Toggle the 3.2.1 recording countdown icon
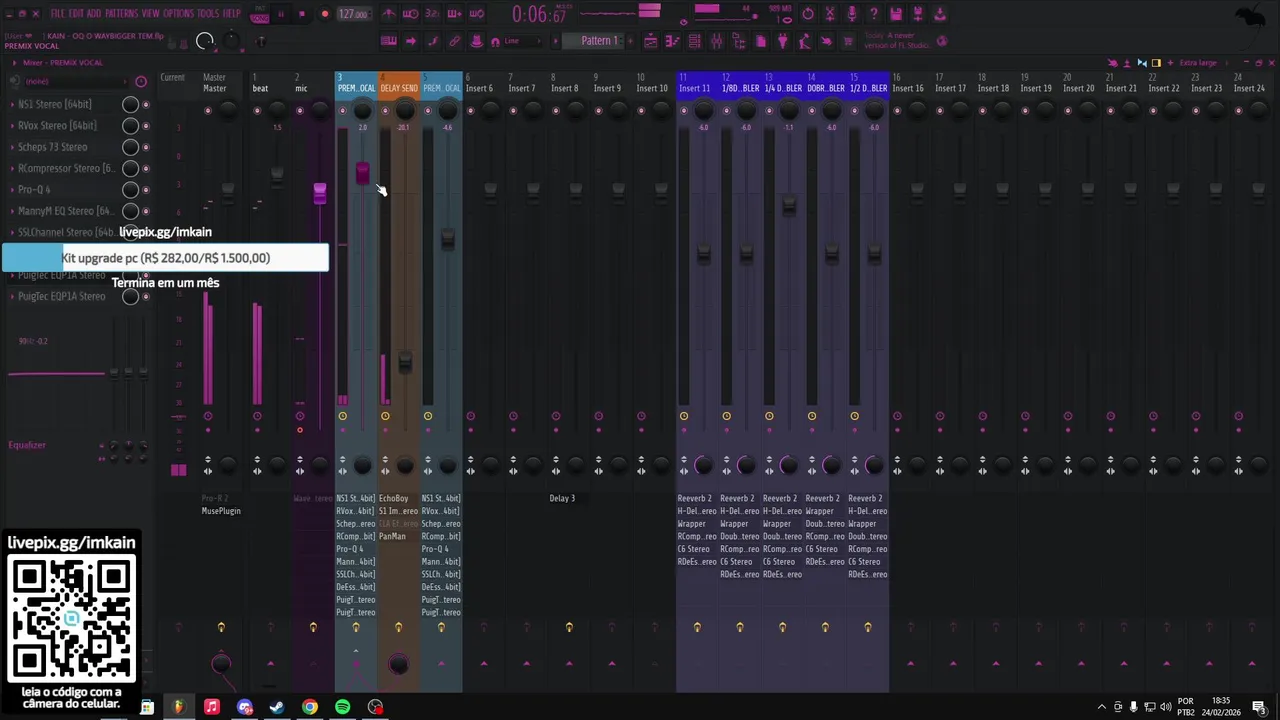The image size is (1280, 720). click(432, 14)
